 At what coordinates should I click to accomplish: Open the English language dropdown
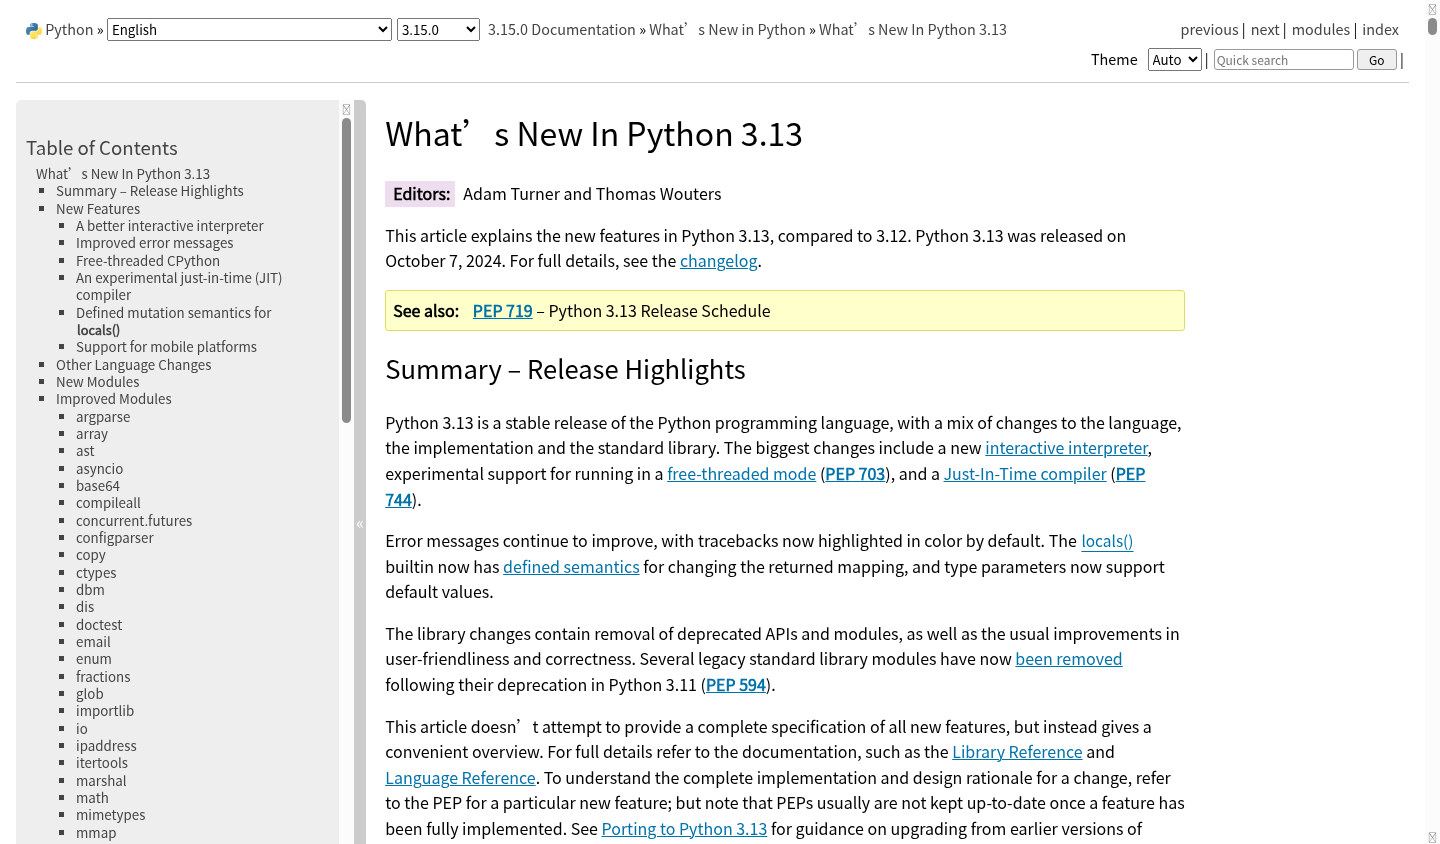click(249, 30)
